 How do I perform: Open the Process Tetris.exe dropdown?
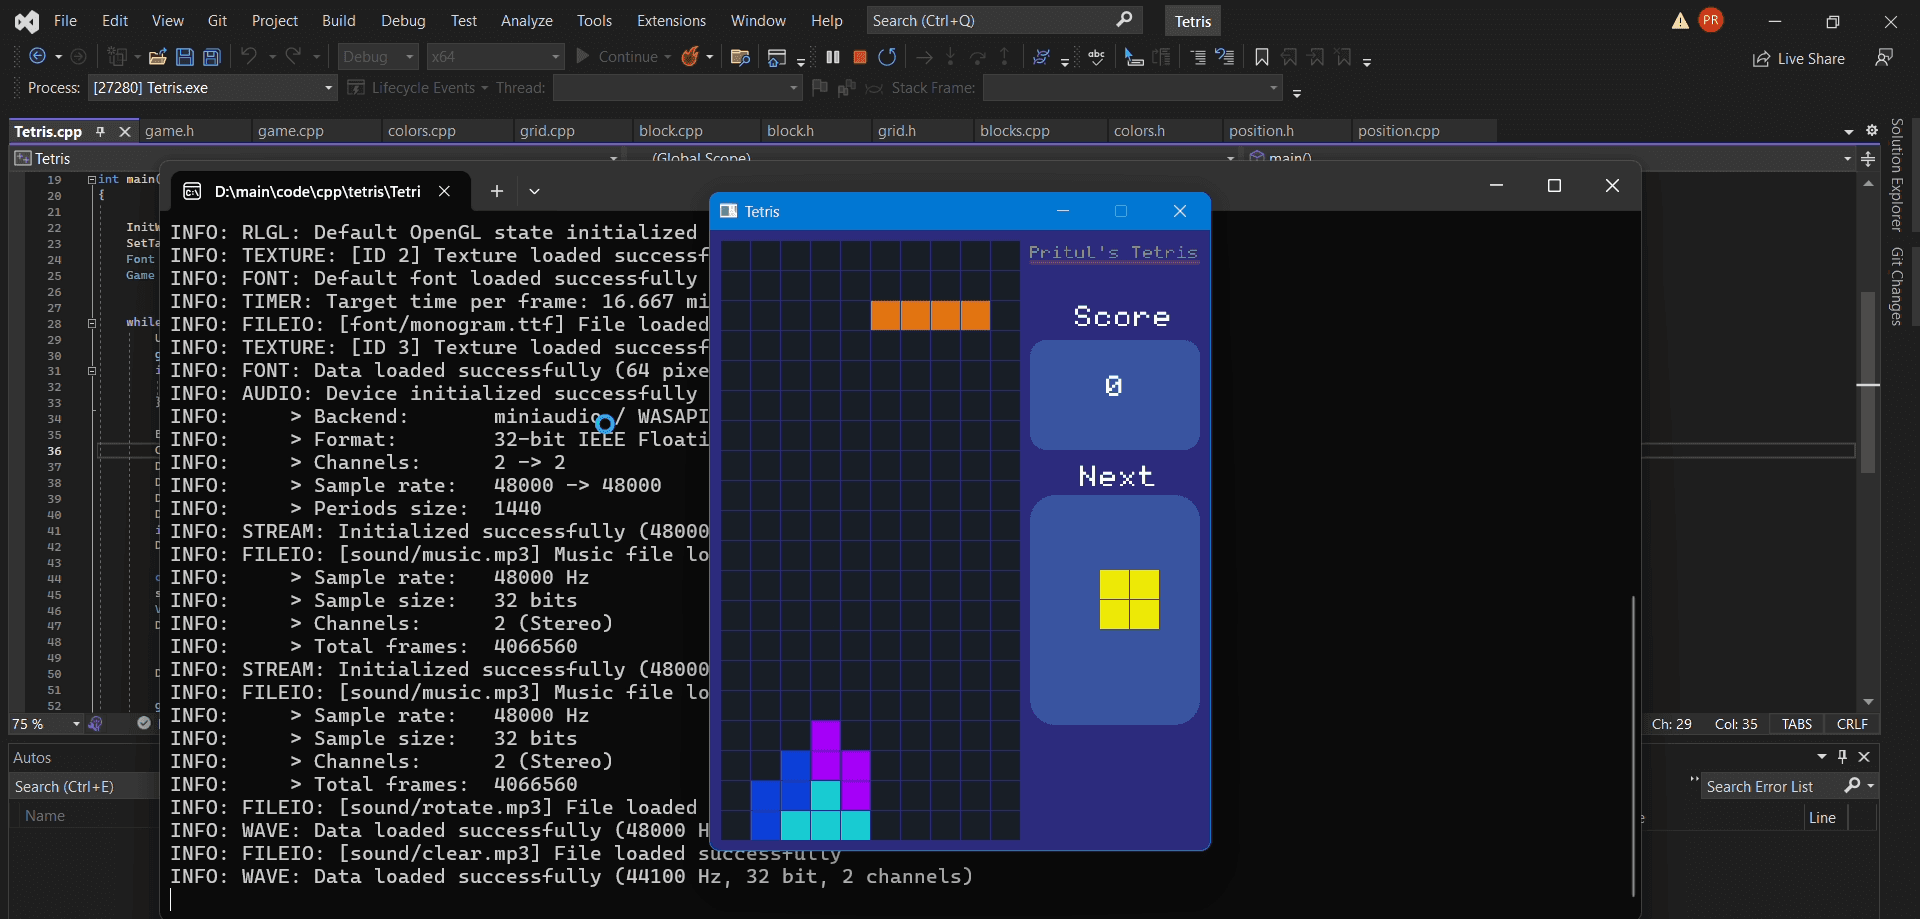(x=327, y=88)
